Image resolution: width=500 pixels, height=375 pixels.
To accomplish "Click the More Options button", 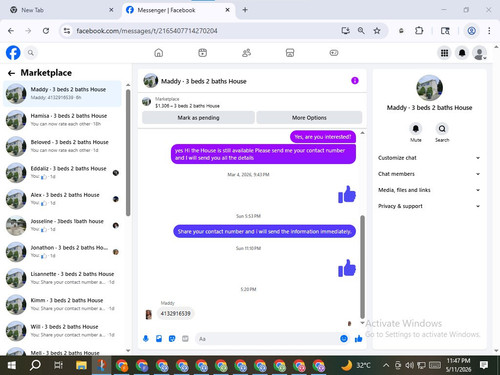I will coord(309,118).
